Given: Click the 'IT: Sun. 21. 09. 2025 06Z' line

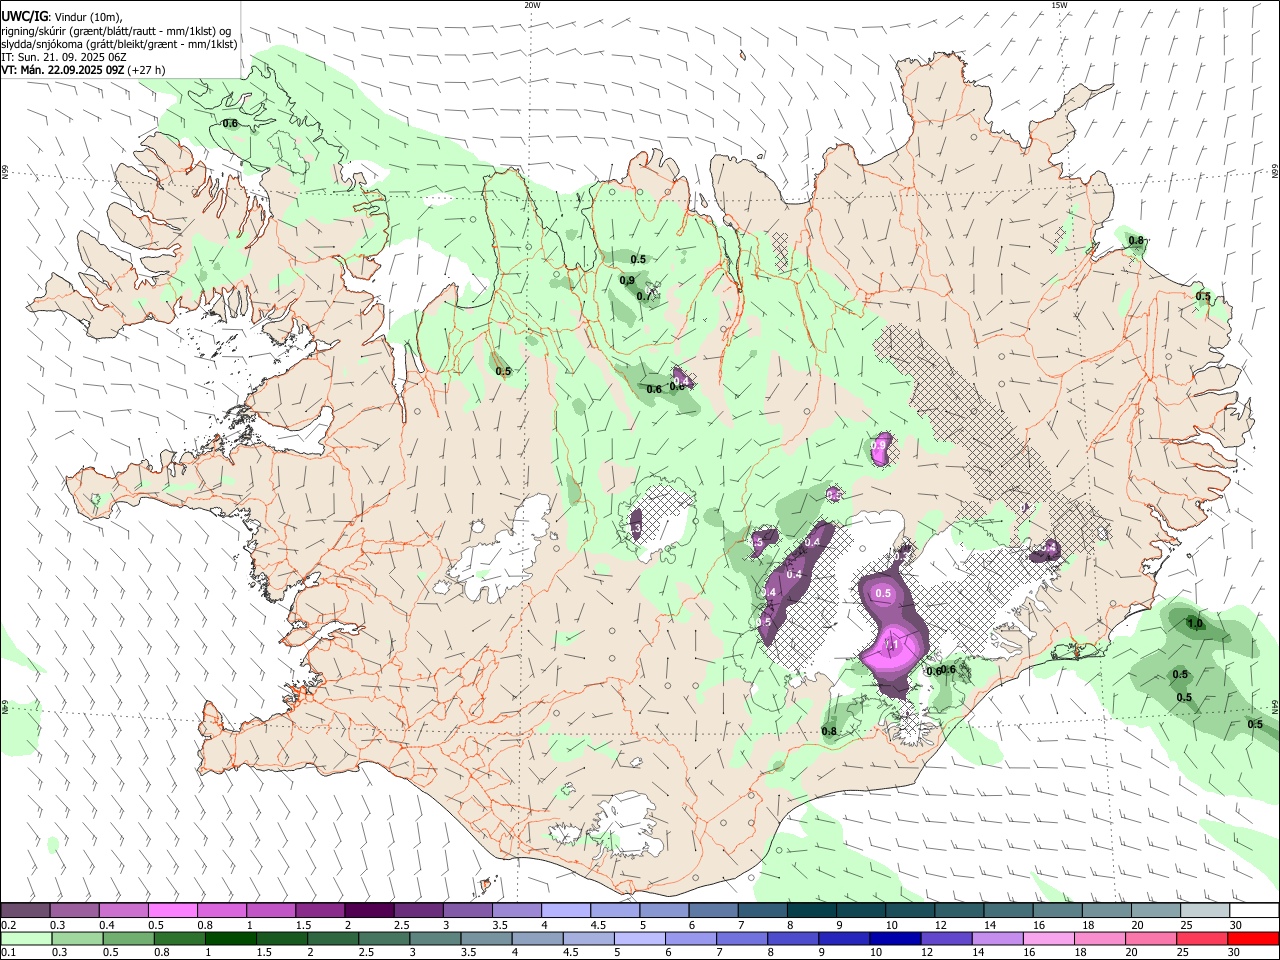Looking at the screenshot, I should pyautogui.click(x=63, y=57).
